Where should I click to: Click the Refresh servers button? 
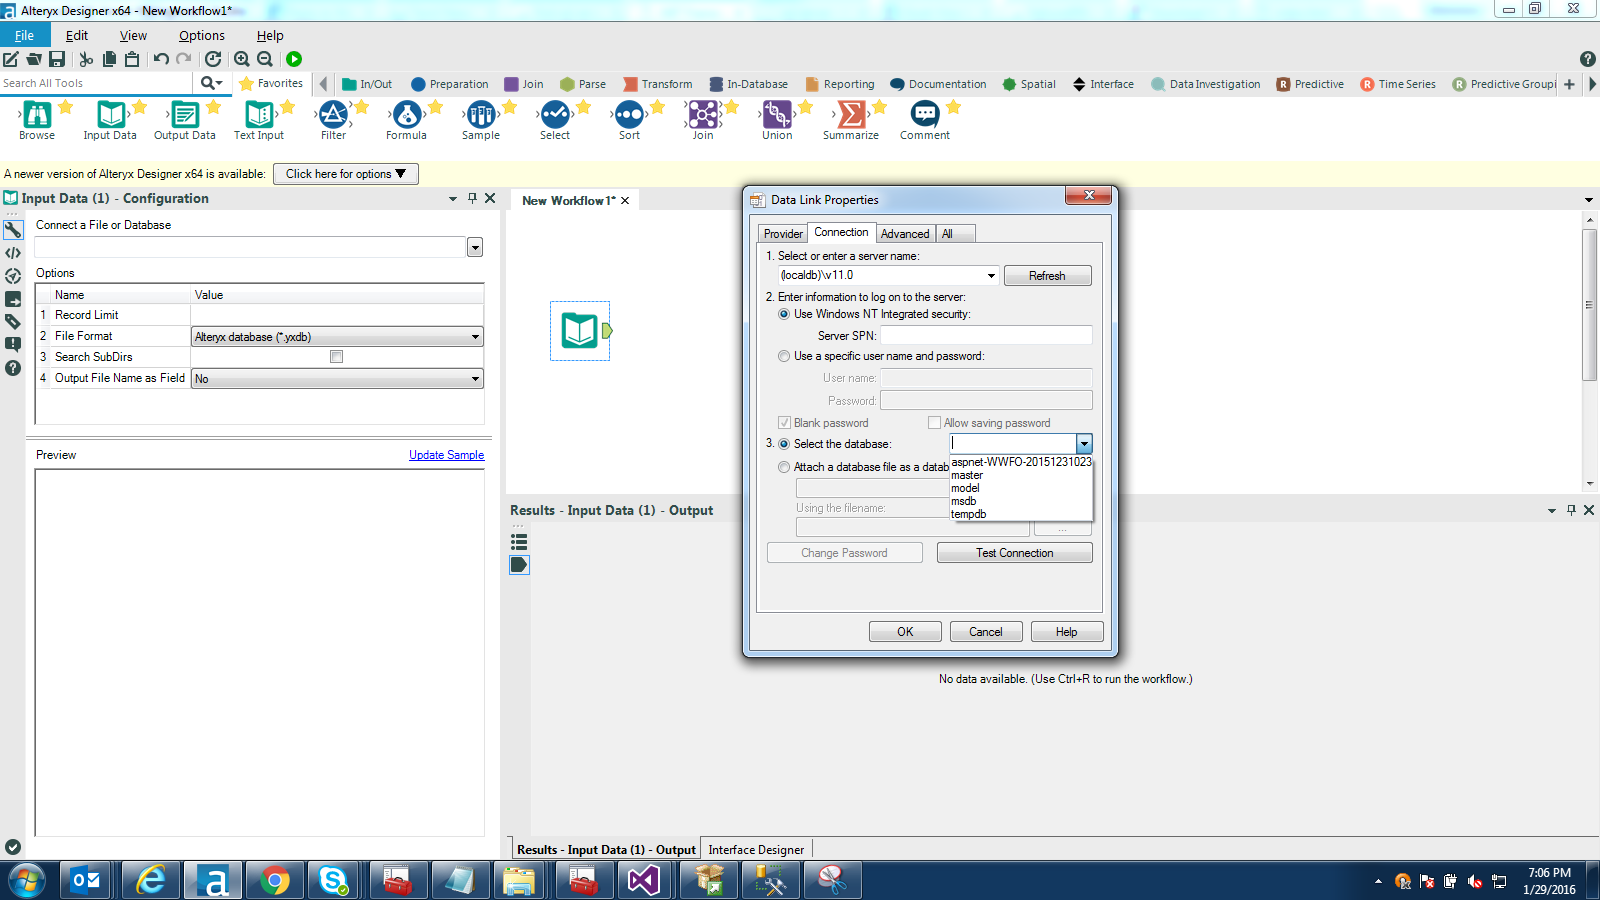[x=1047, y=276]
